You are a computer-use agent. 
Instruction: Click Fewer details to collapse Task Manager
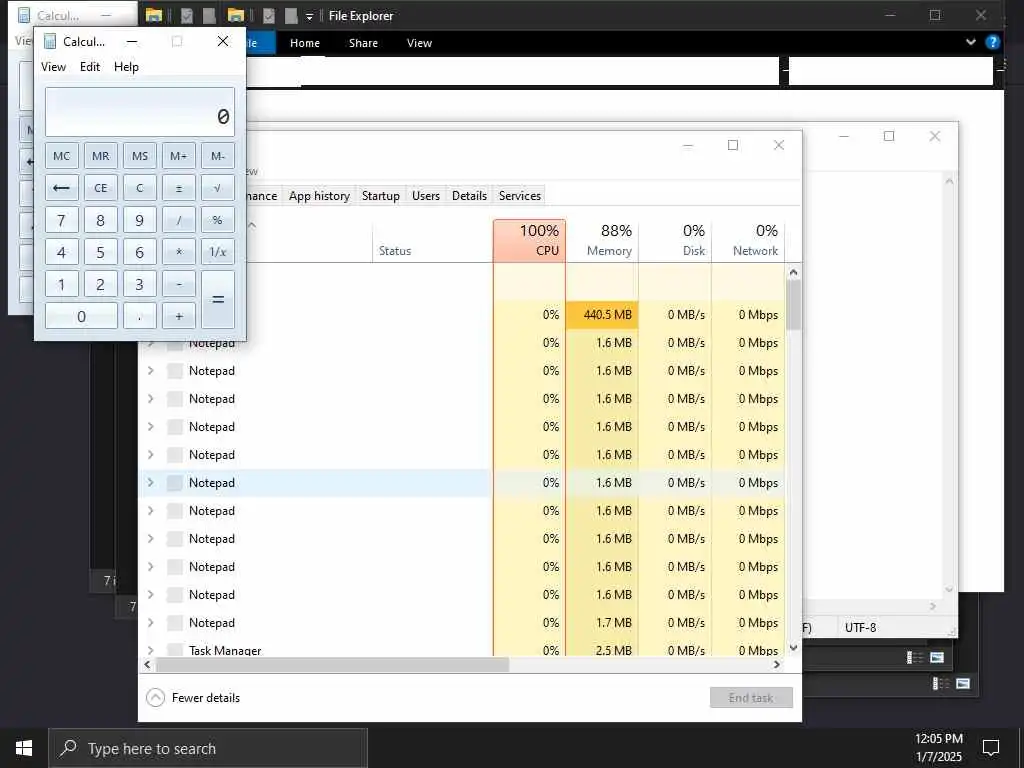pos(193,698)
